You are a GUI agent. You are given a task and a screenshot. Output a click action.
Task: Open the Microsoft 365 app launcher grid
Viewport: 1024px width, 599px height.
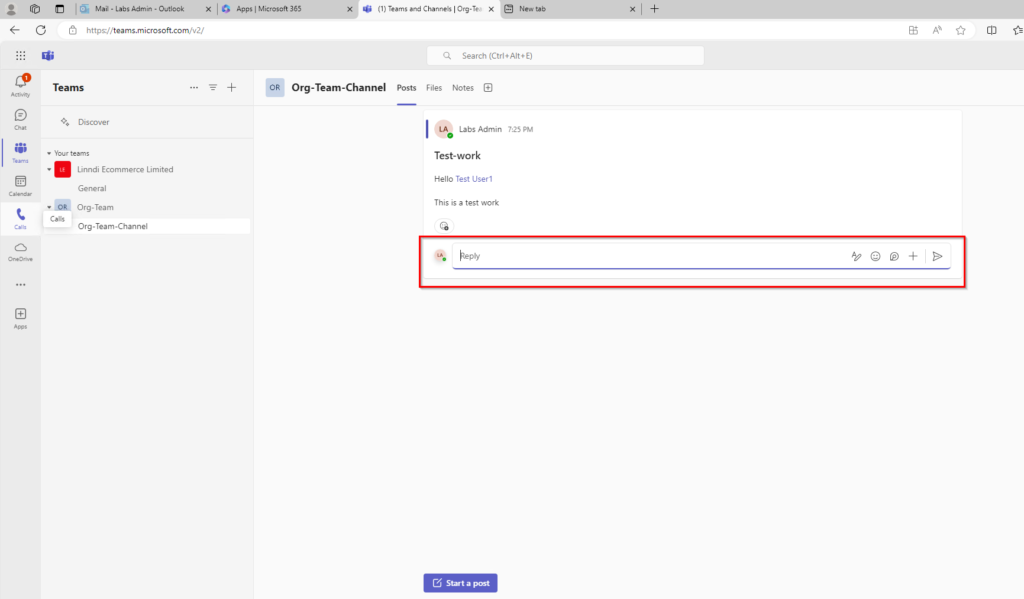[x=20, y=56]
